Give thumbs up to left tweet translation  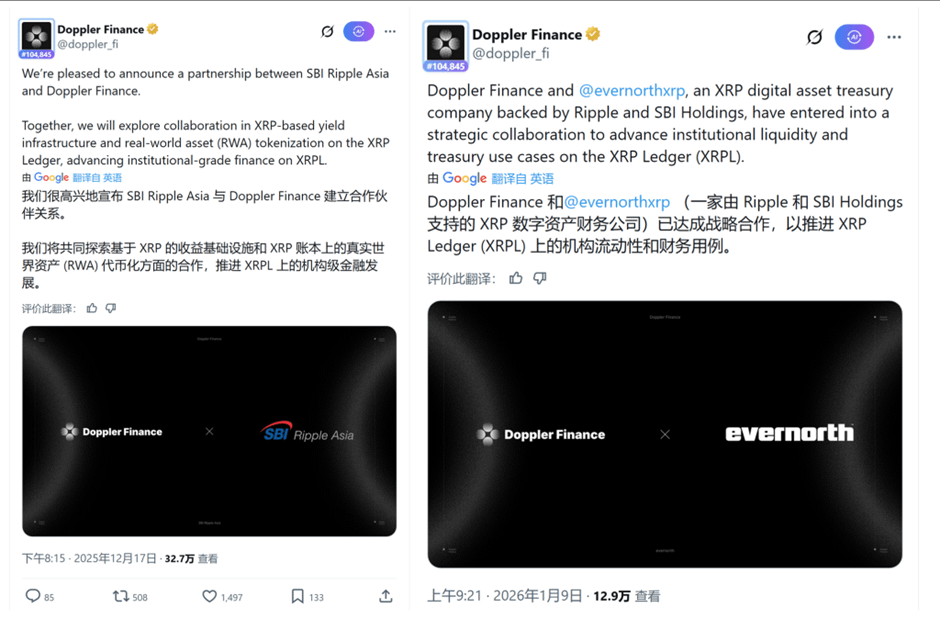click(92, 308)
